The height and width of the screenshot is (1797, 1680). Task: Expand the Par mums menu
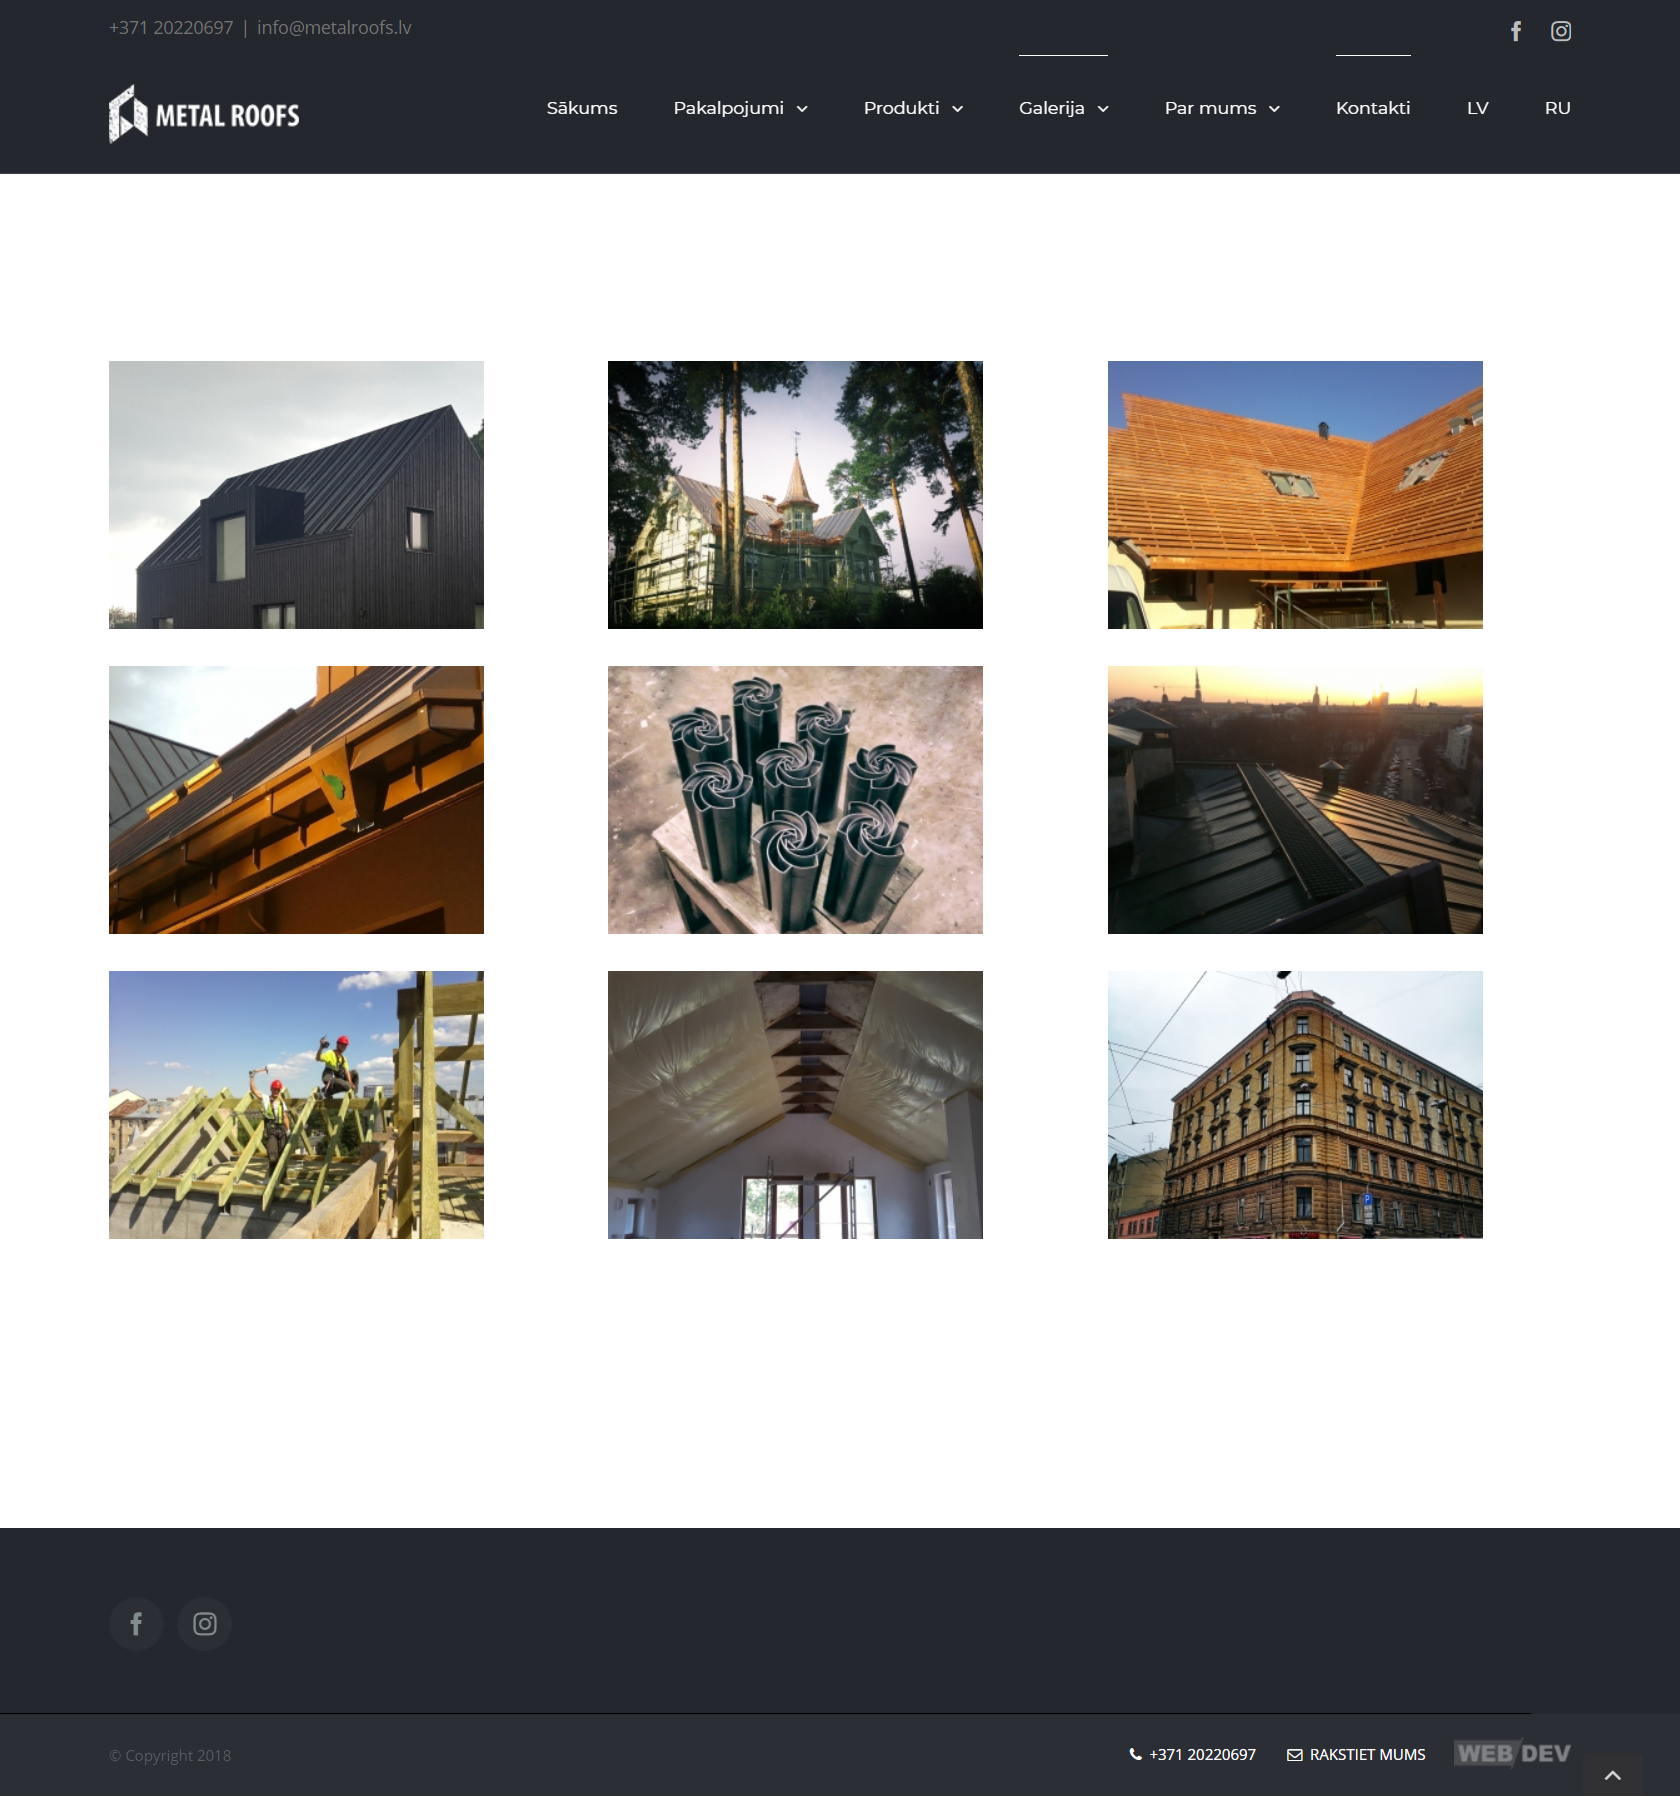coord(1221,108)
